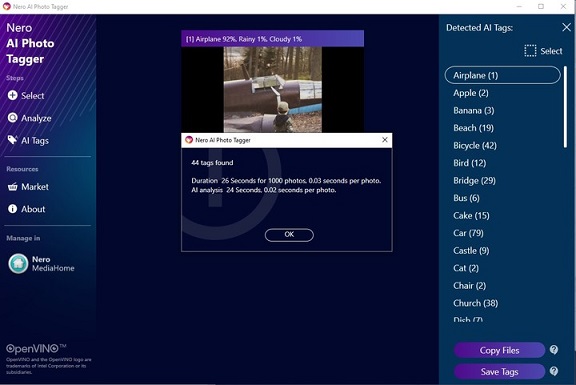Screen dimensions: 576x385
Task: Click the Market basket icon
Action: (12, 187)
